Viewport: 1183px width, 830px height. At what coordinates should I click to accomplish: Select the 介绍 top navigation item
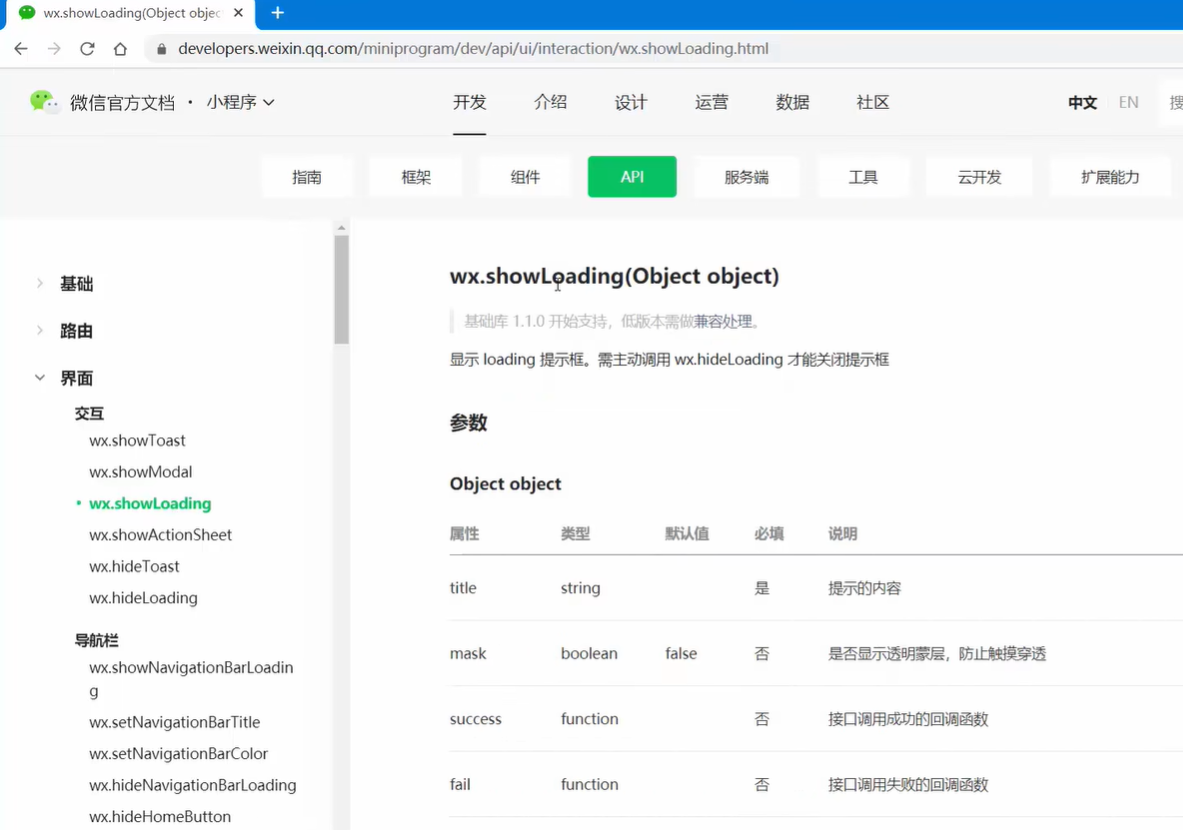[550, 102]
